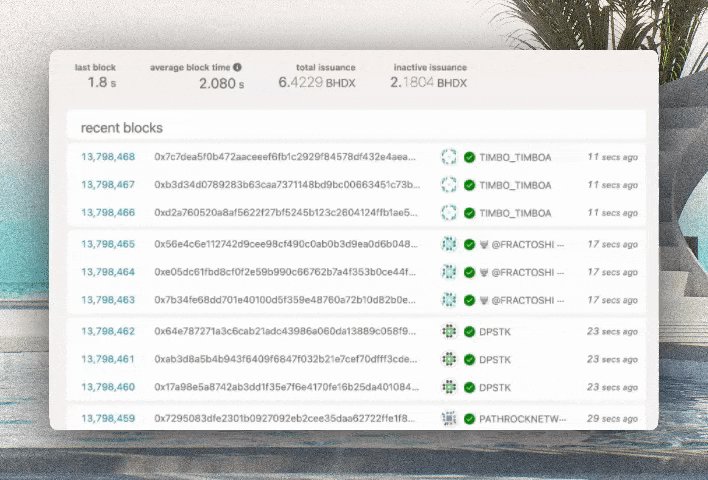Select hash starting 0x56e4c6e112742d9c
The height and width of the screenshot is (480, 708).
(x=286, y=244)
